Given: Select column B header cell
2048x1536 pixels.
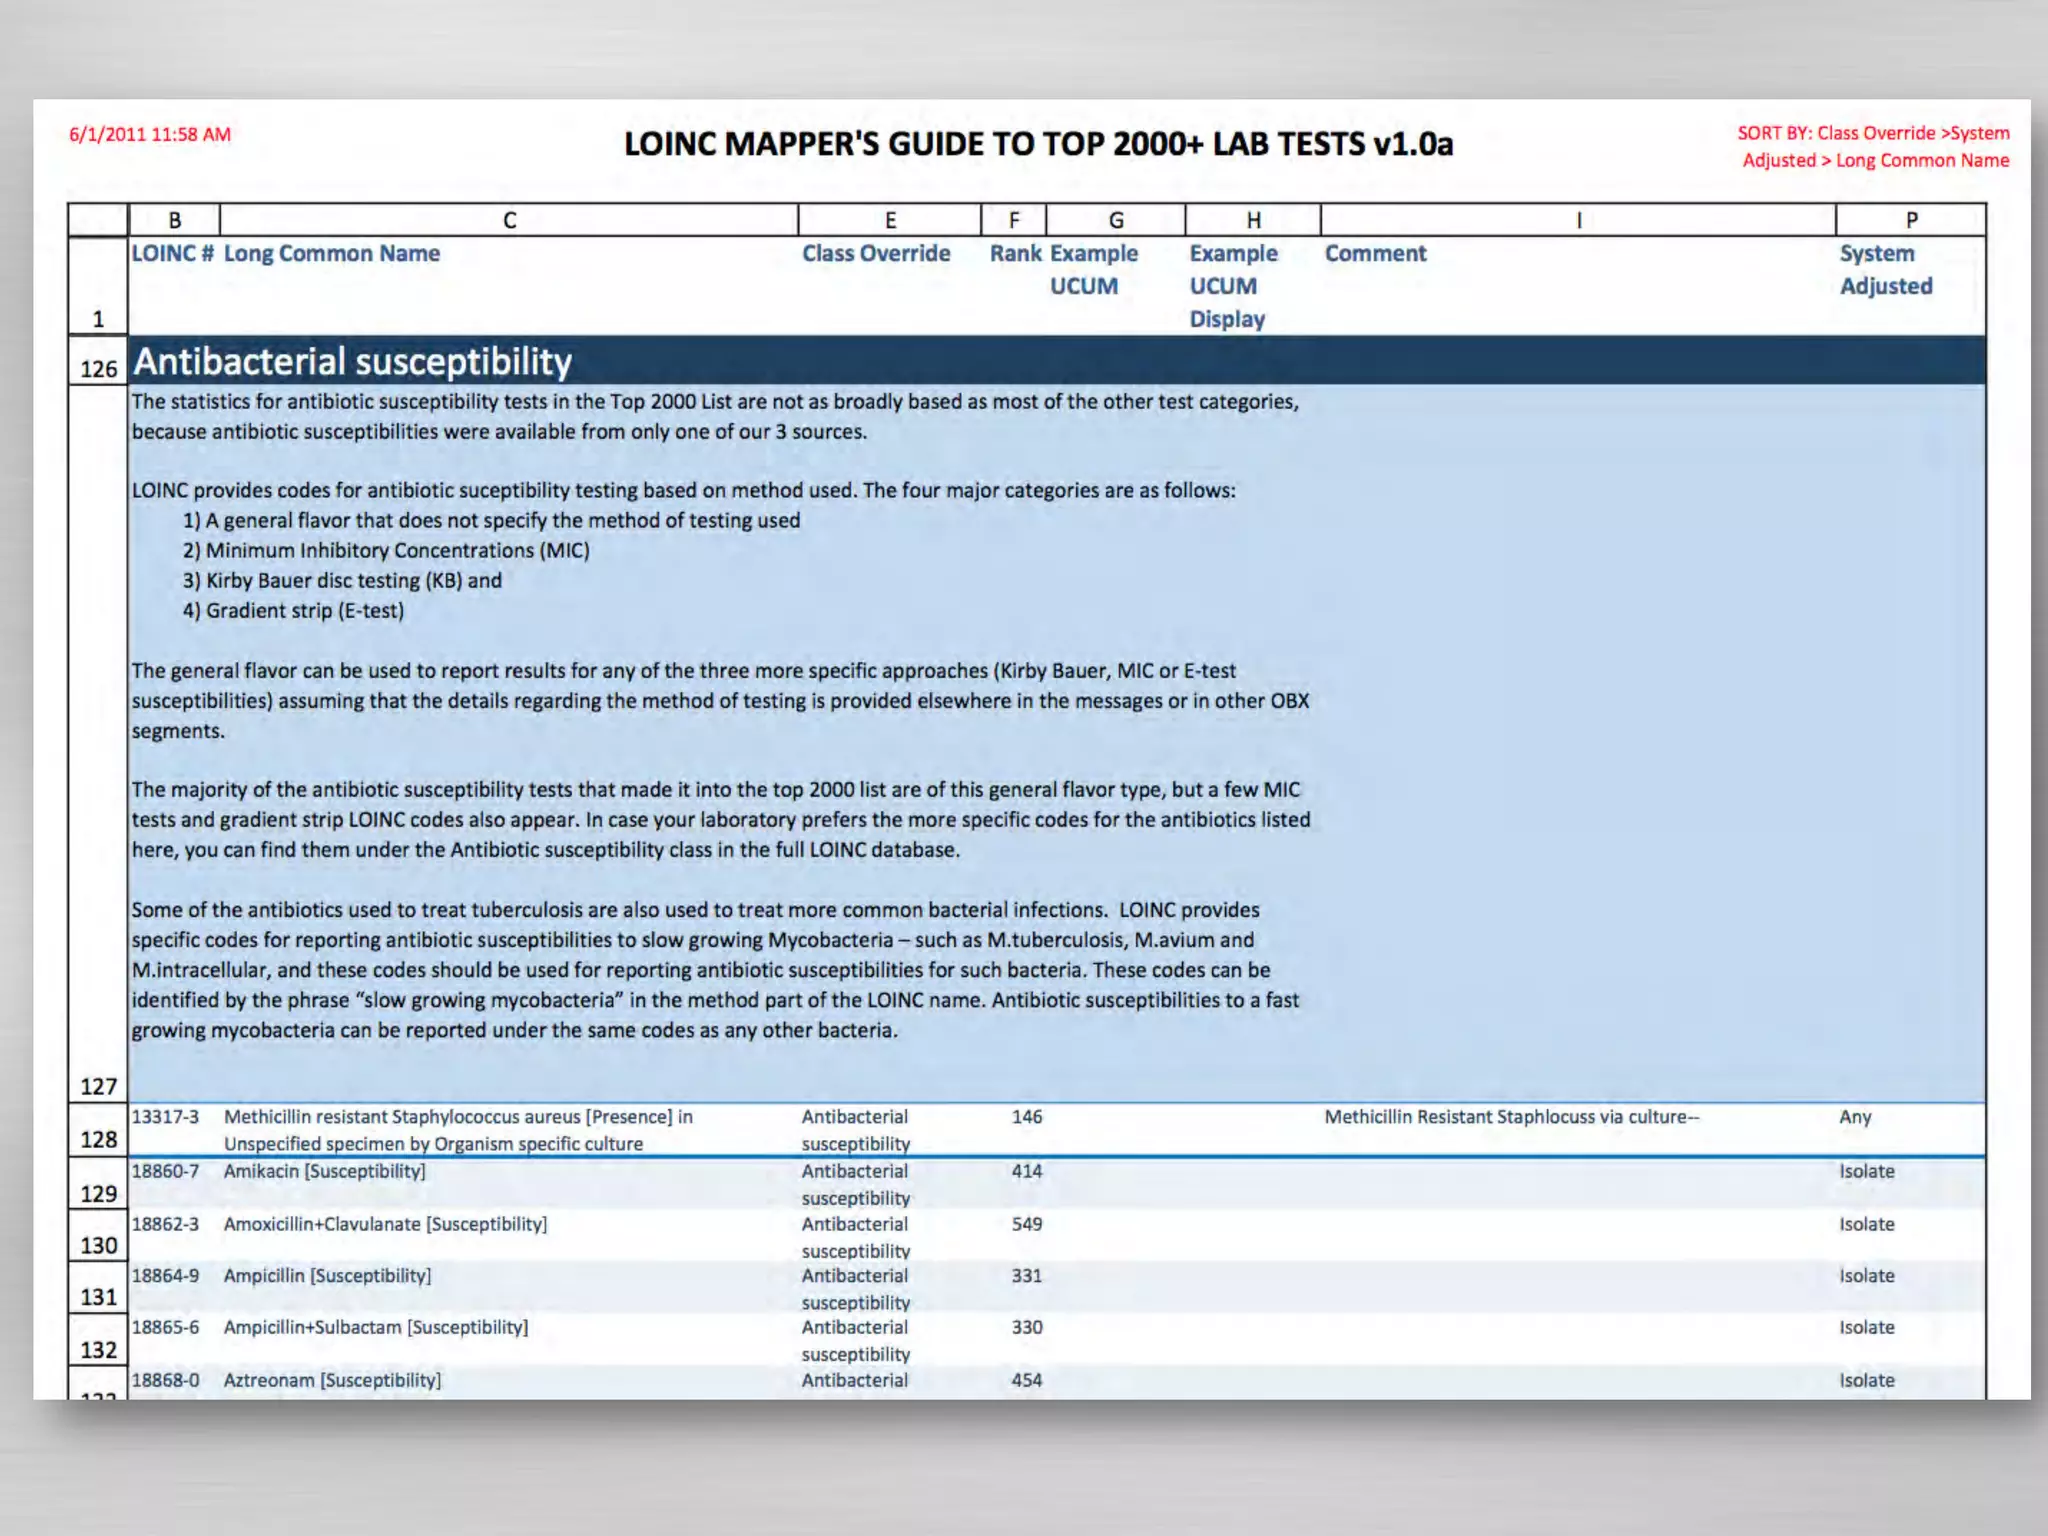Looking at the screenshot, I should 174,220.
